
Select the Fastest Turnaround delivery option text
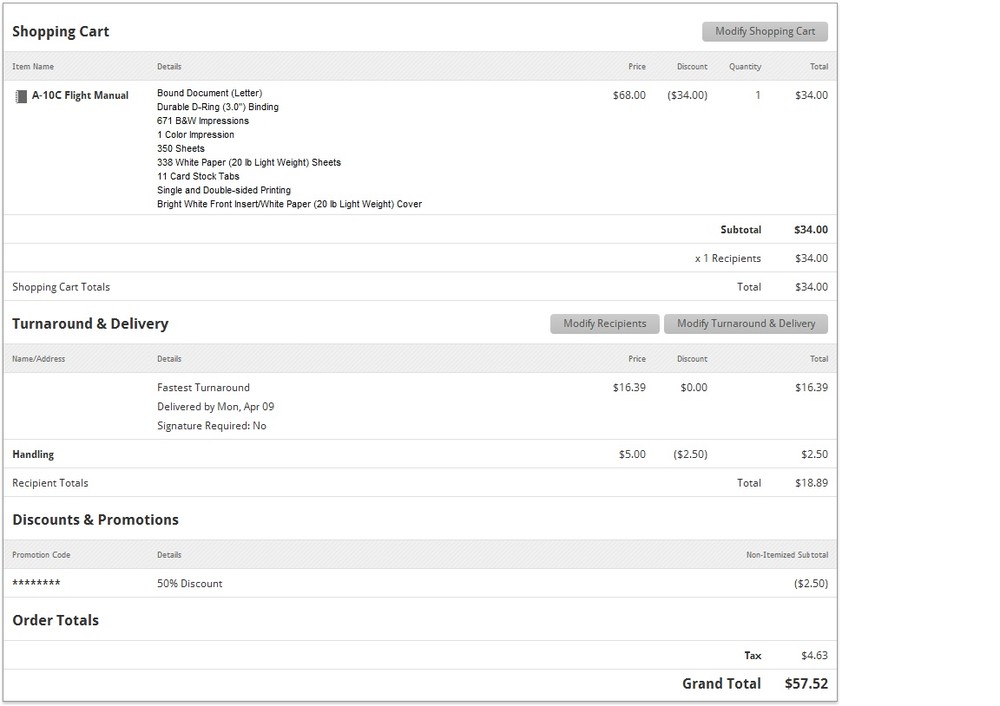point(203,388)
